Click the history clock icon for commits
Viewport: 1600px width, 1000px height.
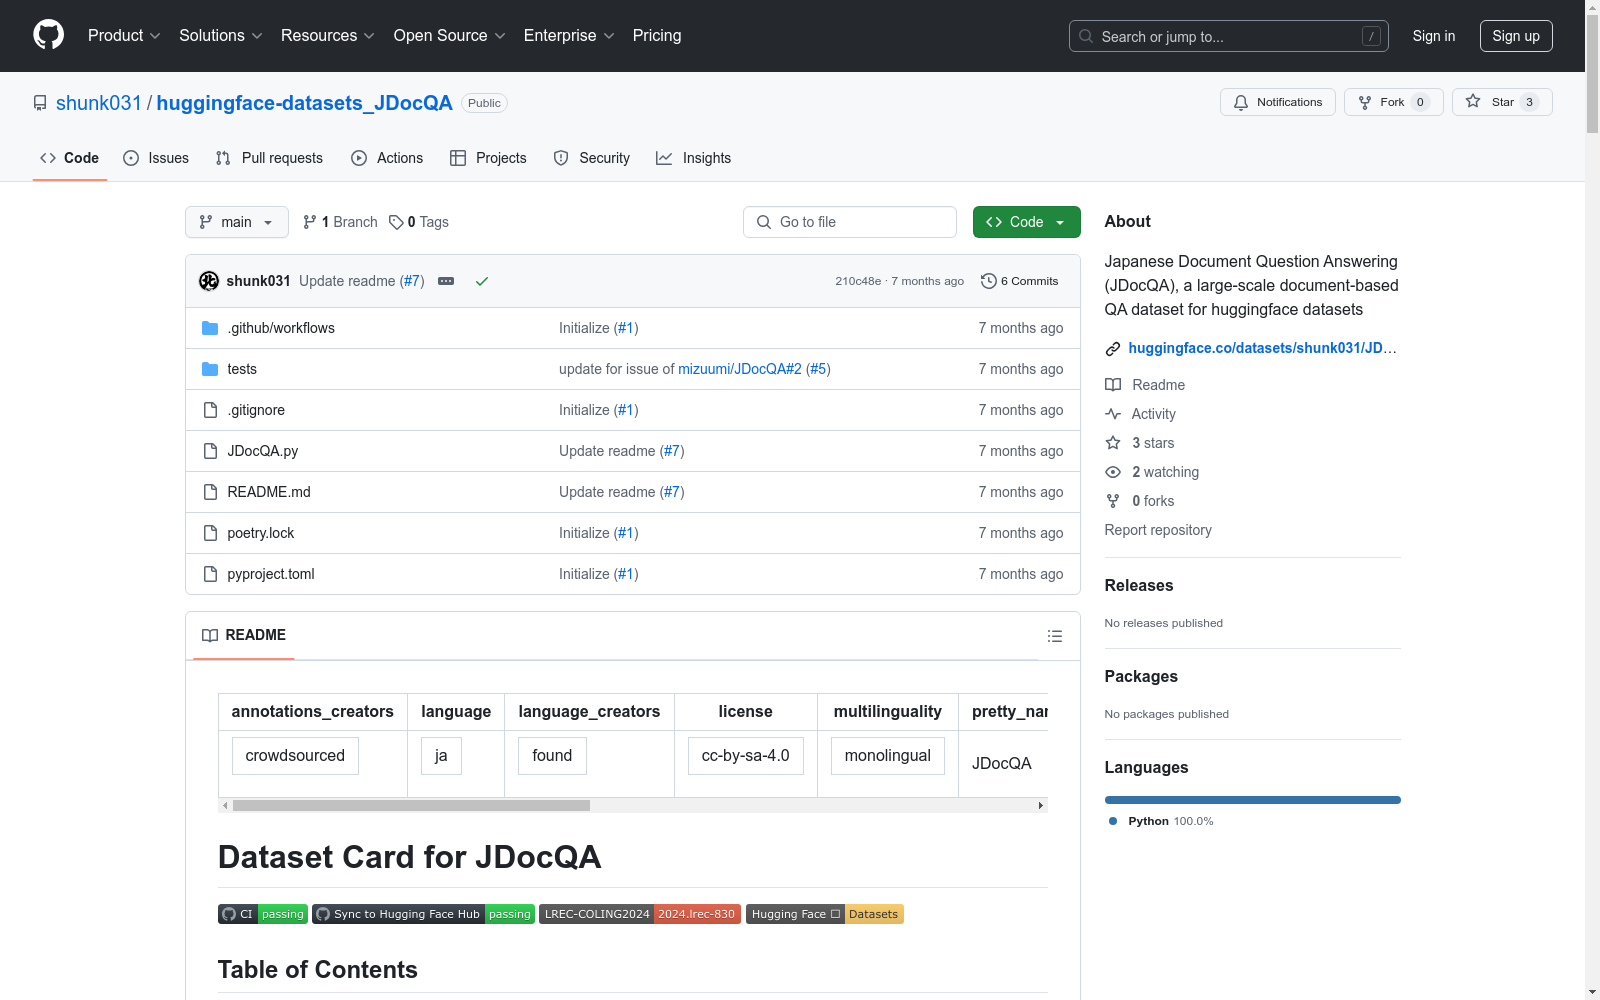989,281
